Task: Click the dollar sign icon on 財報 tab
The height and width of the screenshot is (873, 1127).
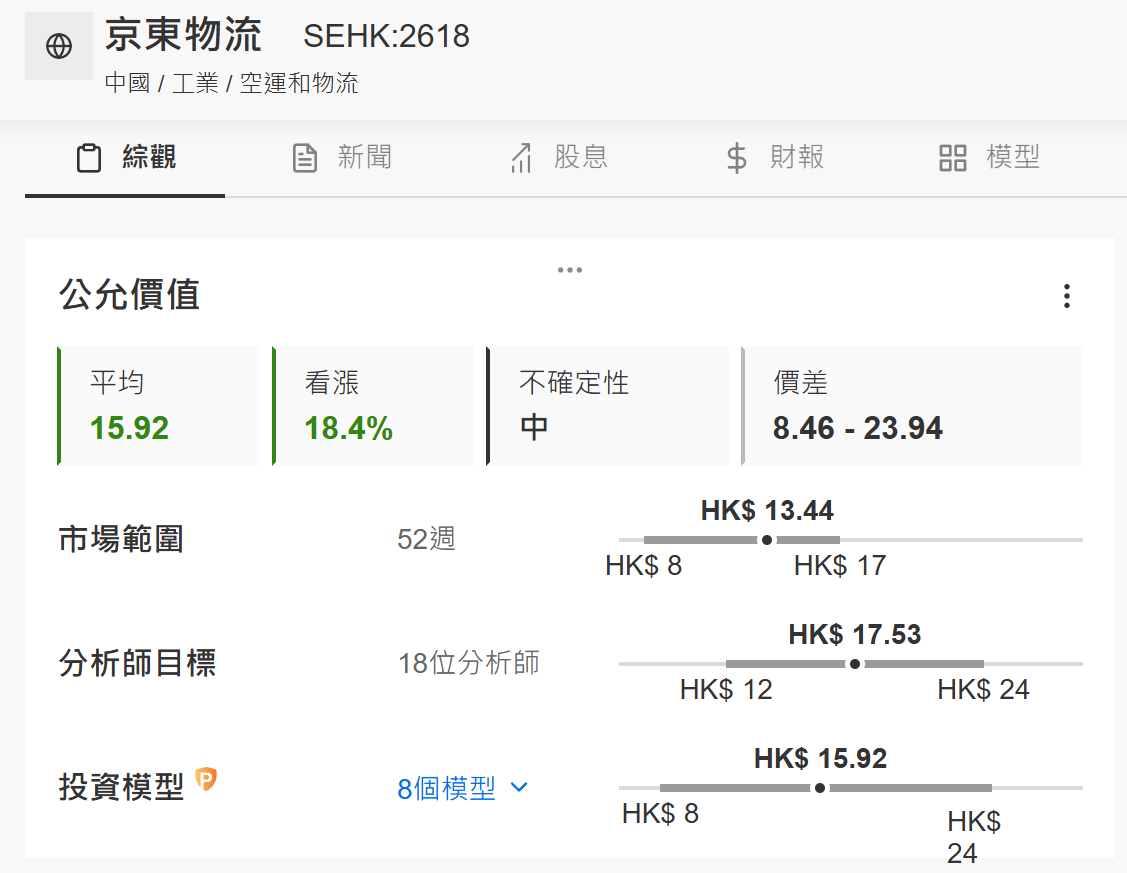Action: 737,158
